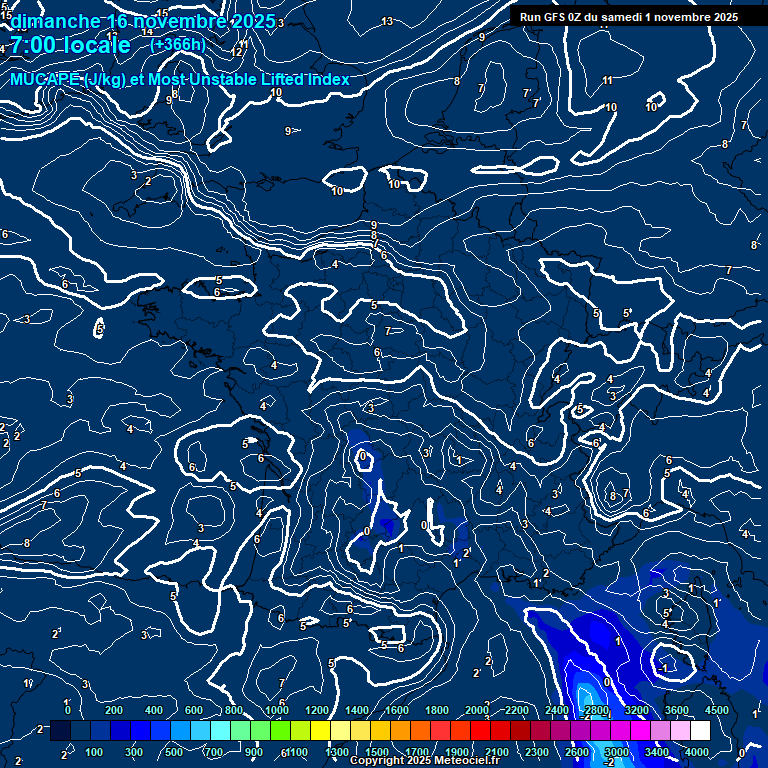Click the '800' legend value
The width and height of the screenshot is (768, 768).
pos(234,710)
